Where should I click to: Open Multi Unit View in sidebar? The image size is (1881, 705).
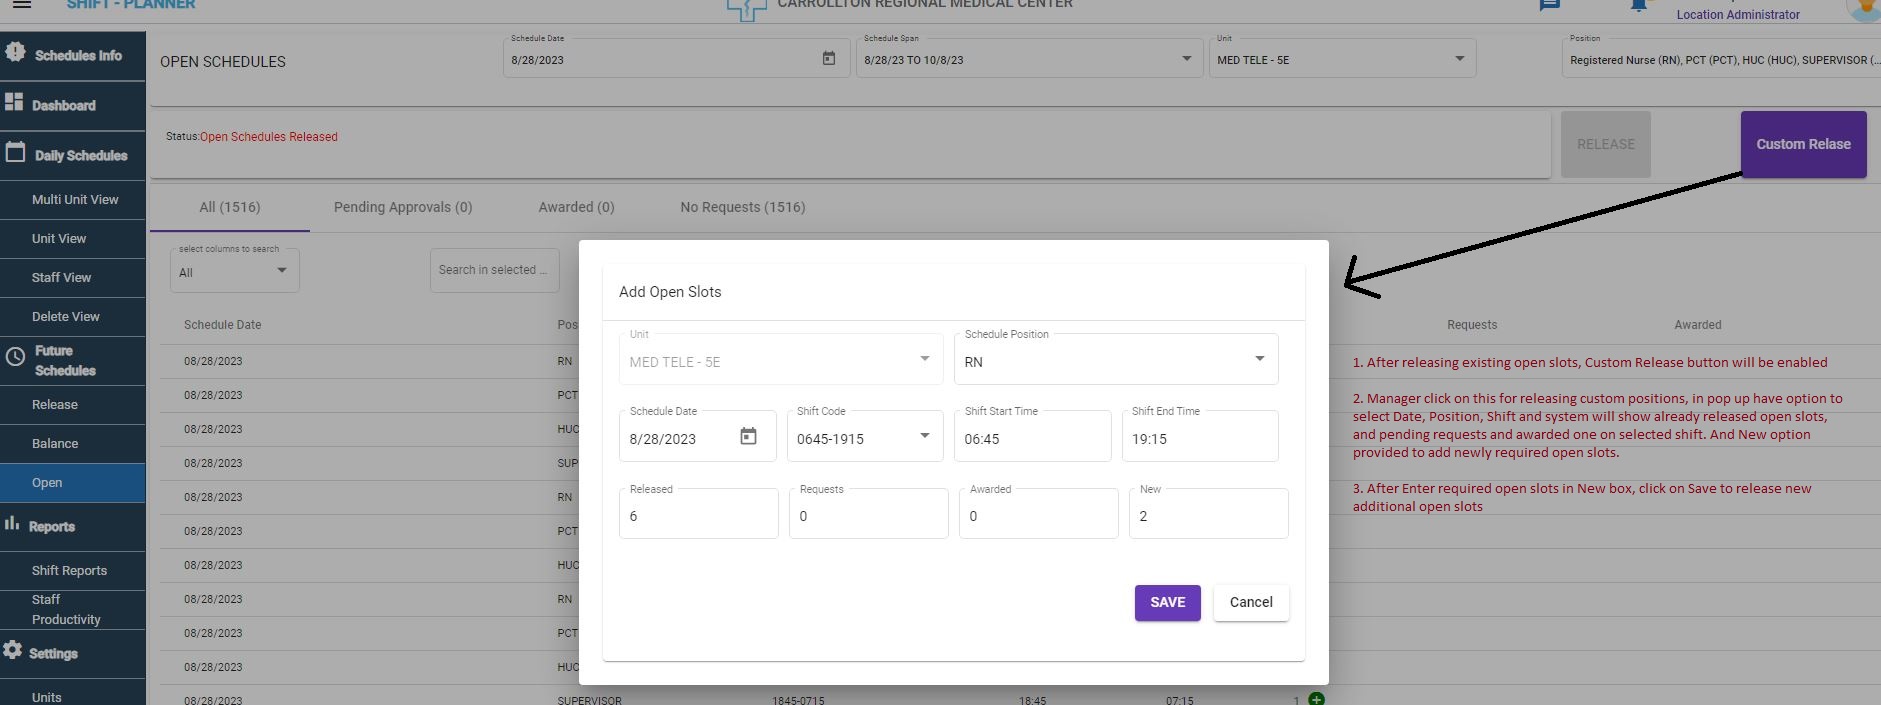click(75, 199)
